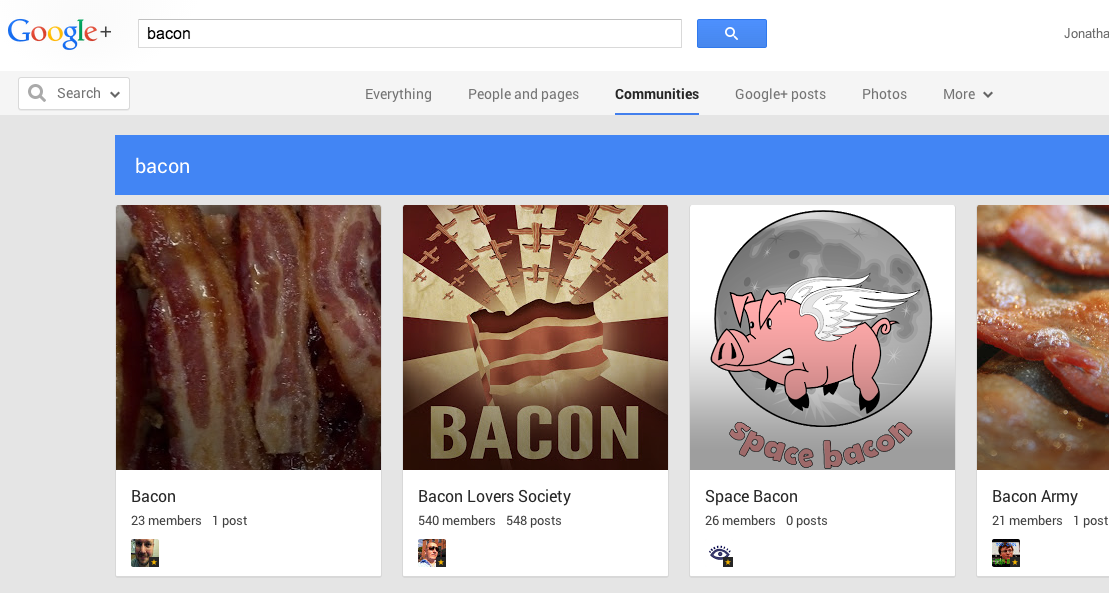The width and height of the screenshot is (1109, 593).
Task: Expand the Search dropdown arrow
Action: [115, 94]
